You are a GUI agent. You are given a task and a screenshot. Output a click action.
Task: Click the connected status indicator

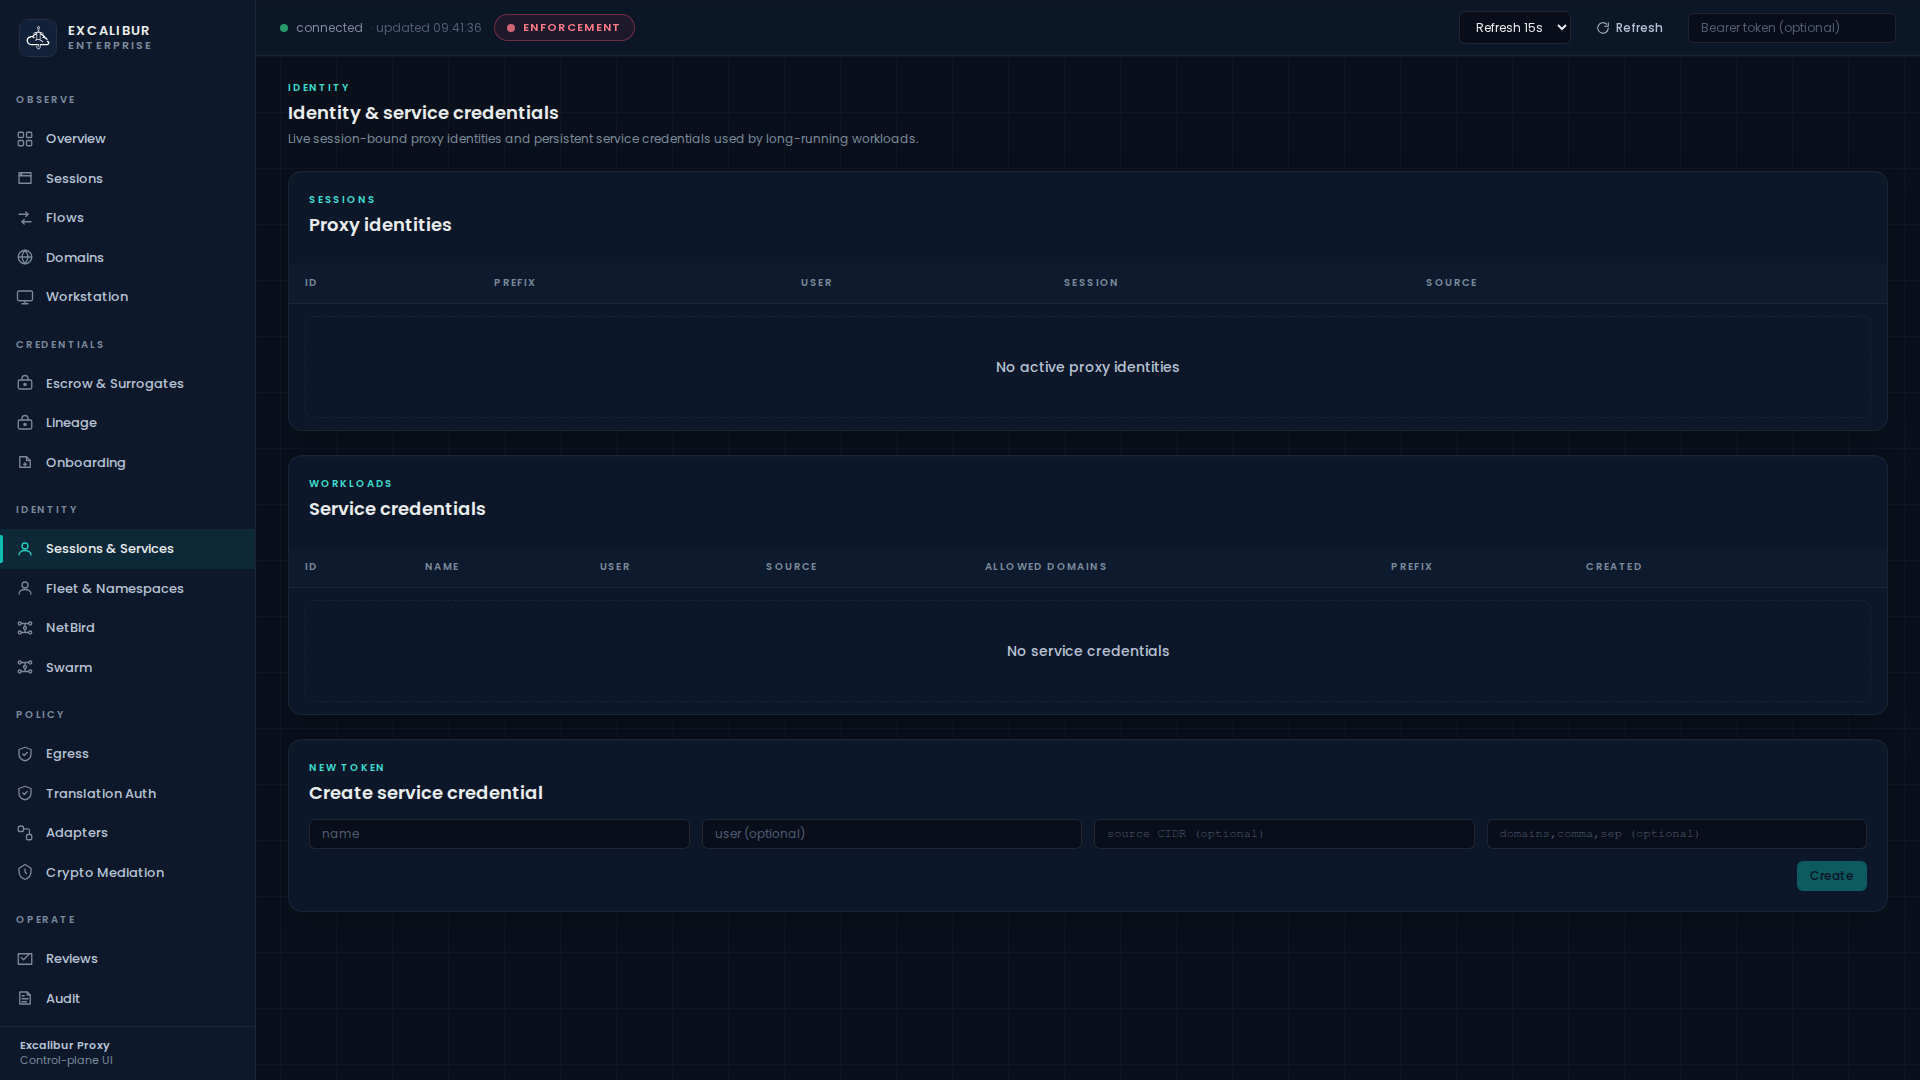pyautogui.click(x=320, y=27)
